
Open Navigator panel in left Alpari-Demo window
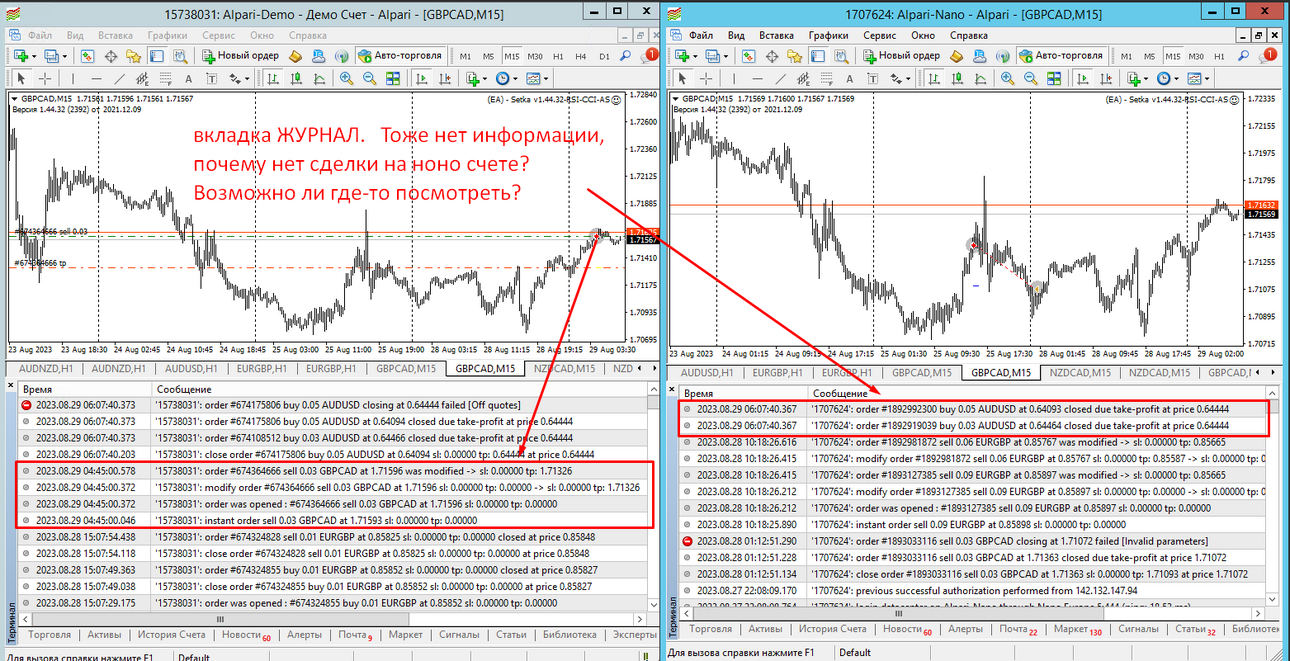tap(133, 55)
